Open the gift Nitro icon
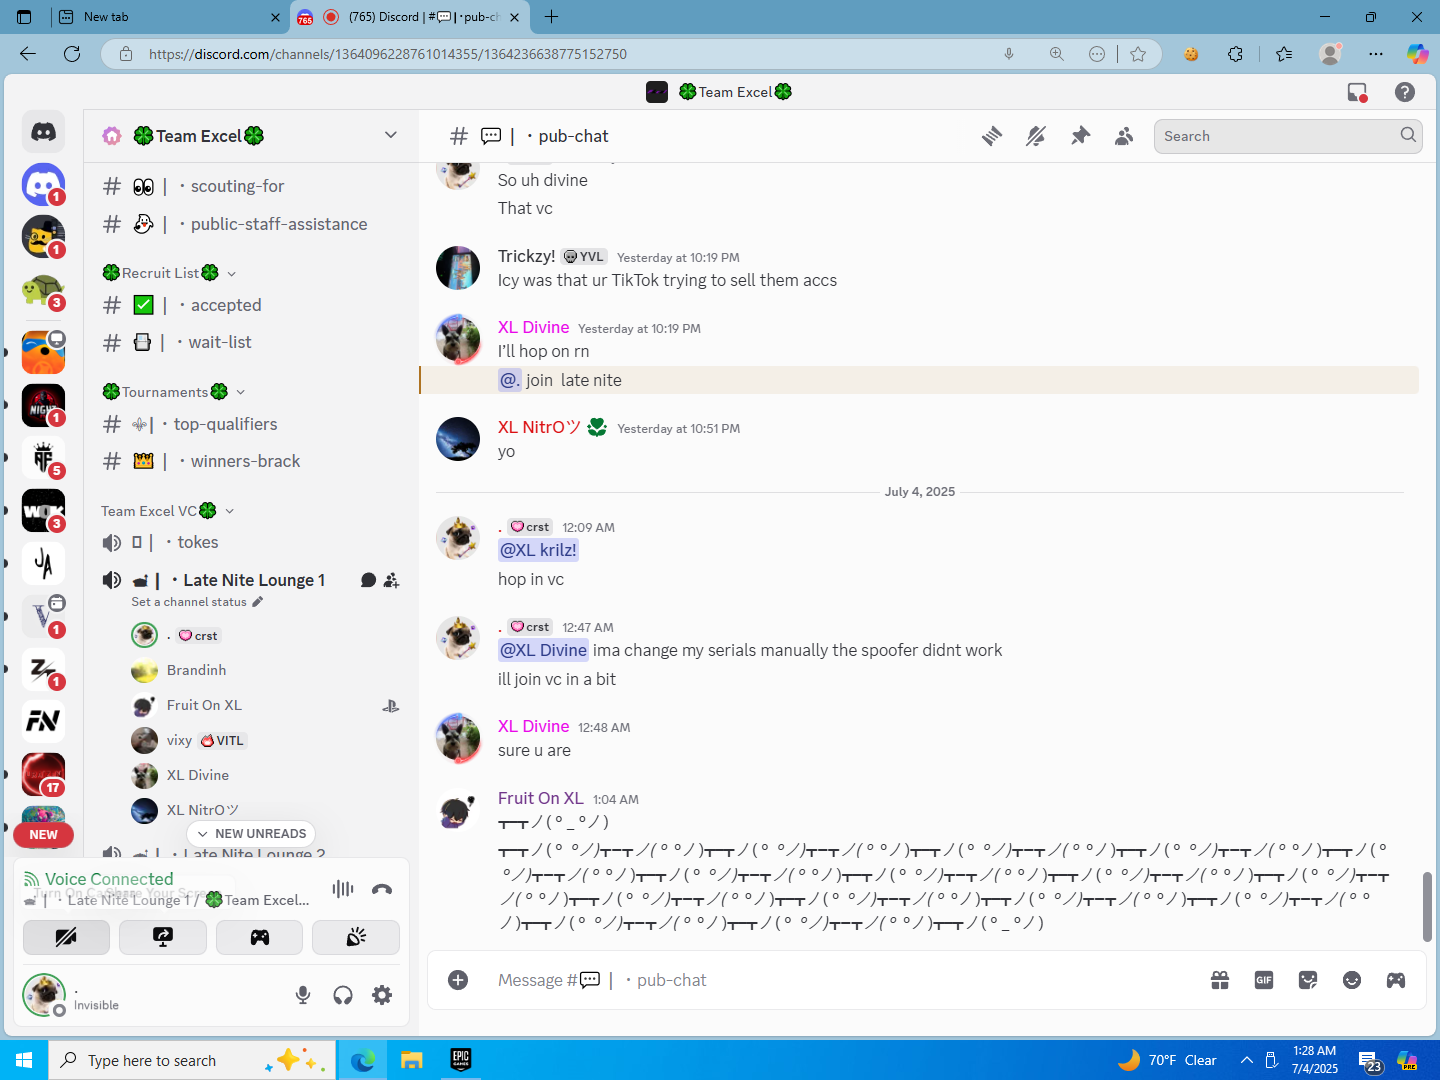The image size is (1440, 1080). click(1220, 980)
